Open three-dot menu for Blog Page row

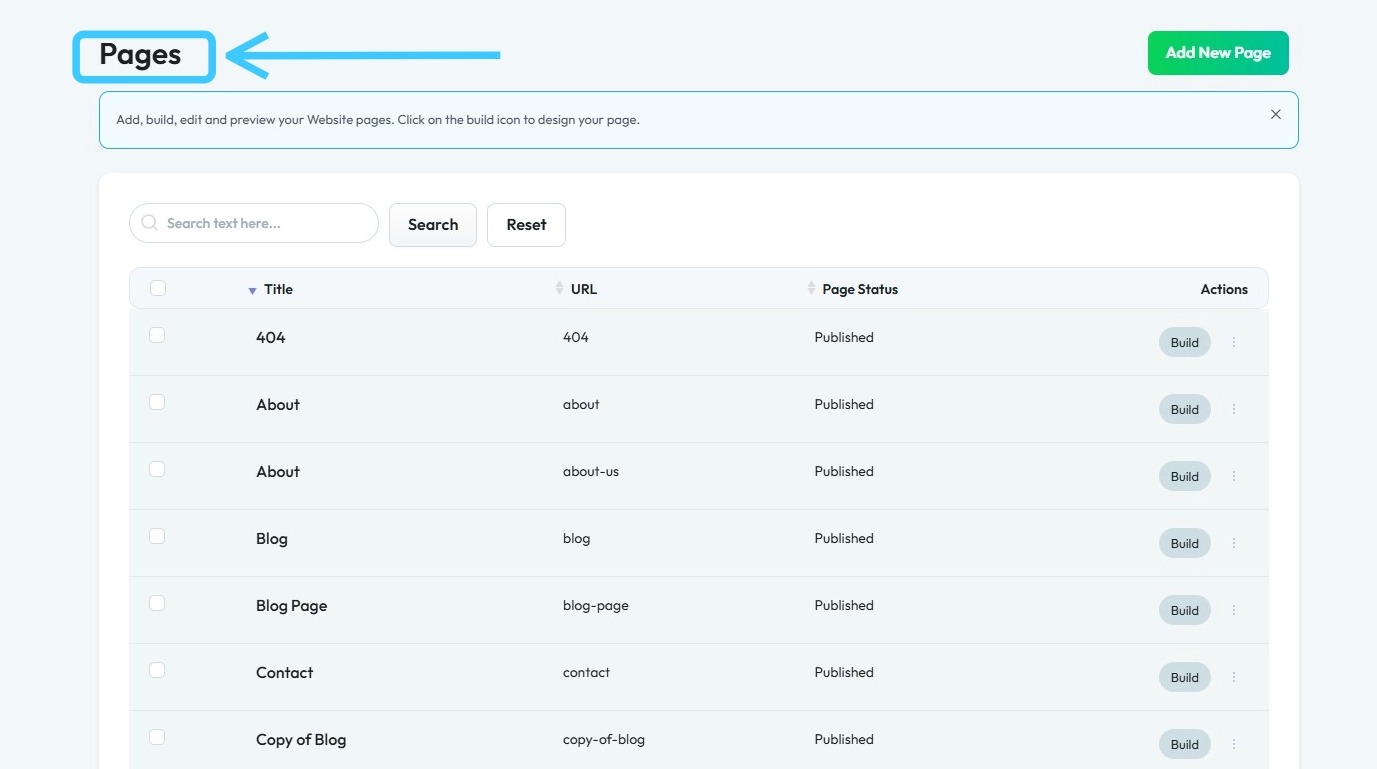pyautogui.click(x=1233, y=610)
